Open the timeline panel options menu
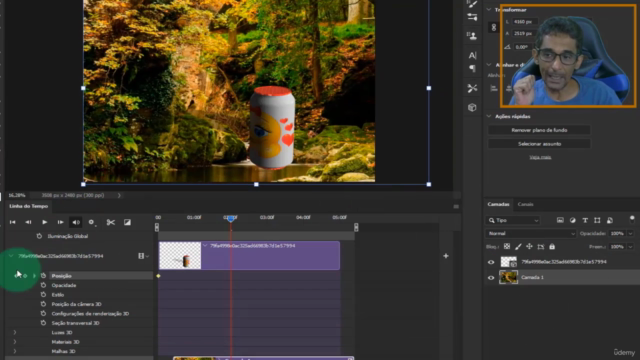 [x=456, y=207]
